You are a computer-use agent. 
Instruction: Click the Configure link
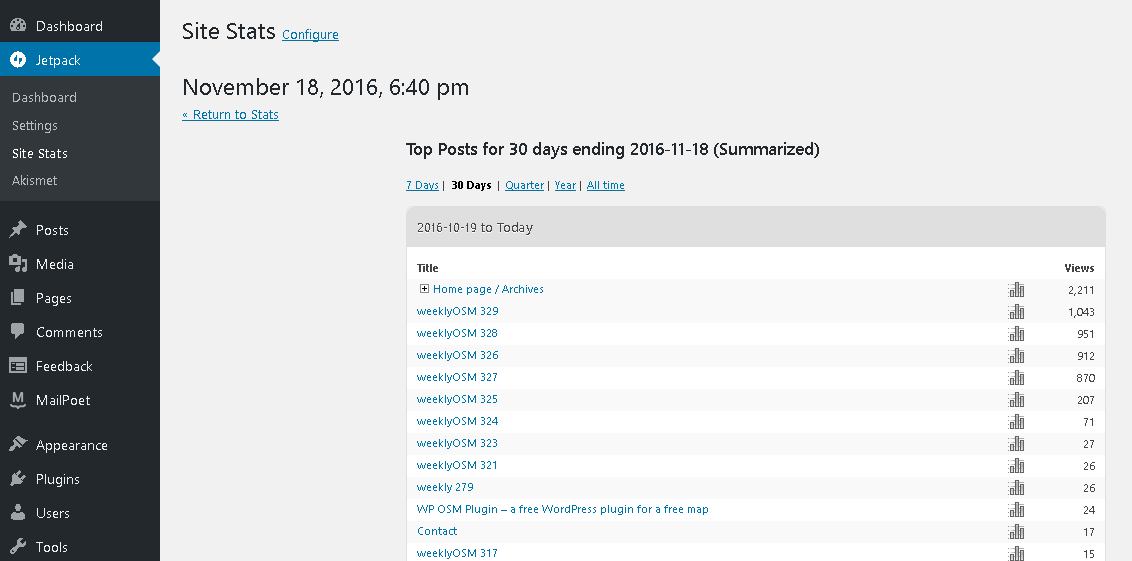pyautogui.click(x=310, y=35)
